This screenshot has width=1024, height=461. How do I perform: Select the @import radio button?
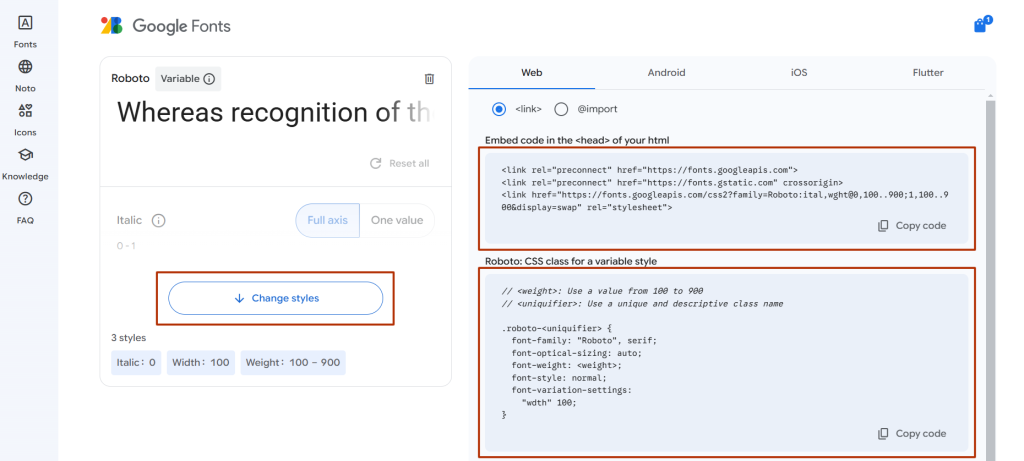[x=561, y=109]
